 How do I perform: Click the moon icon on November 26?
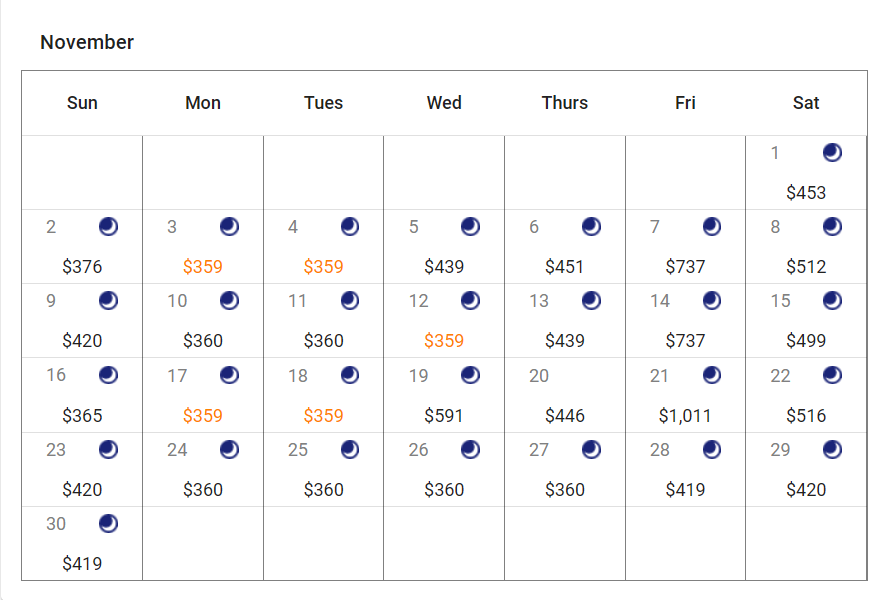click(x=470, y=450)
